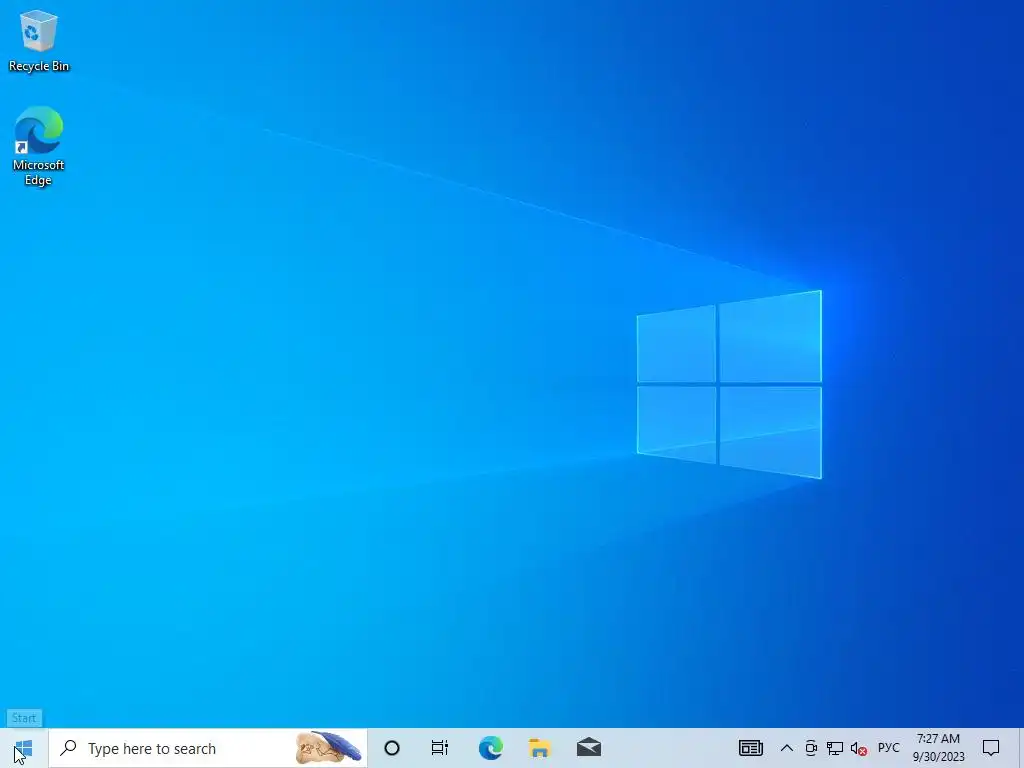The image size is (1024, 768).
Task: Open Cortana circle icon on taskbar
Action: [392, 748]
